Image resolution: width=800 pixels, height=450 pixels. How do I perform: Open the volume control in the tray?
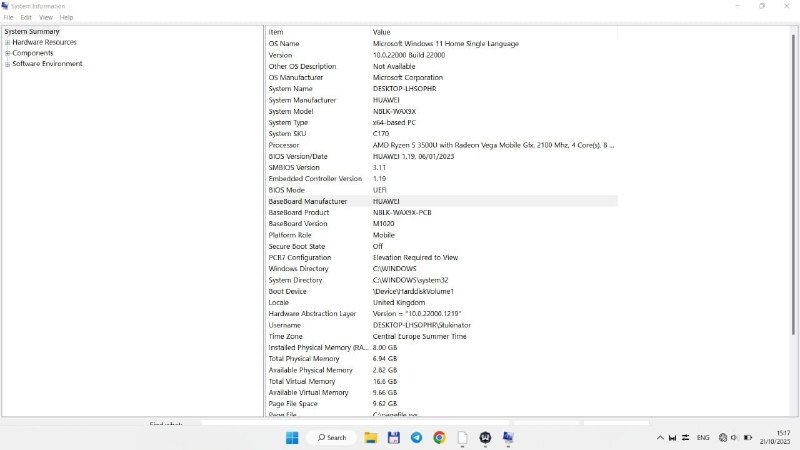coord(735,438)
